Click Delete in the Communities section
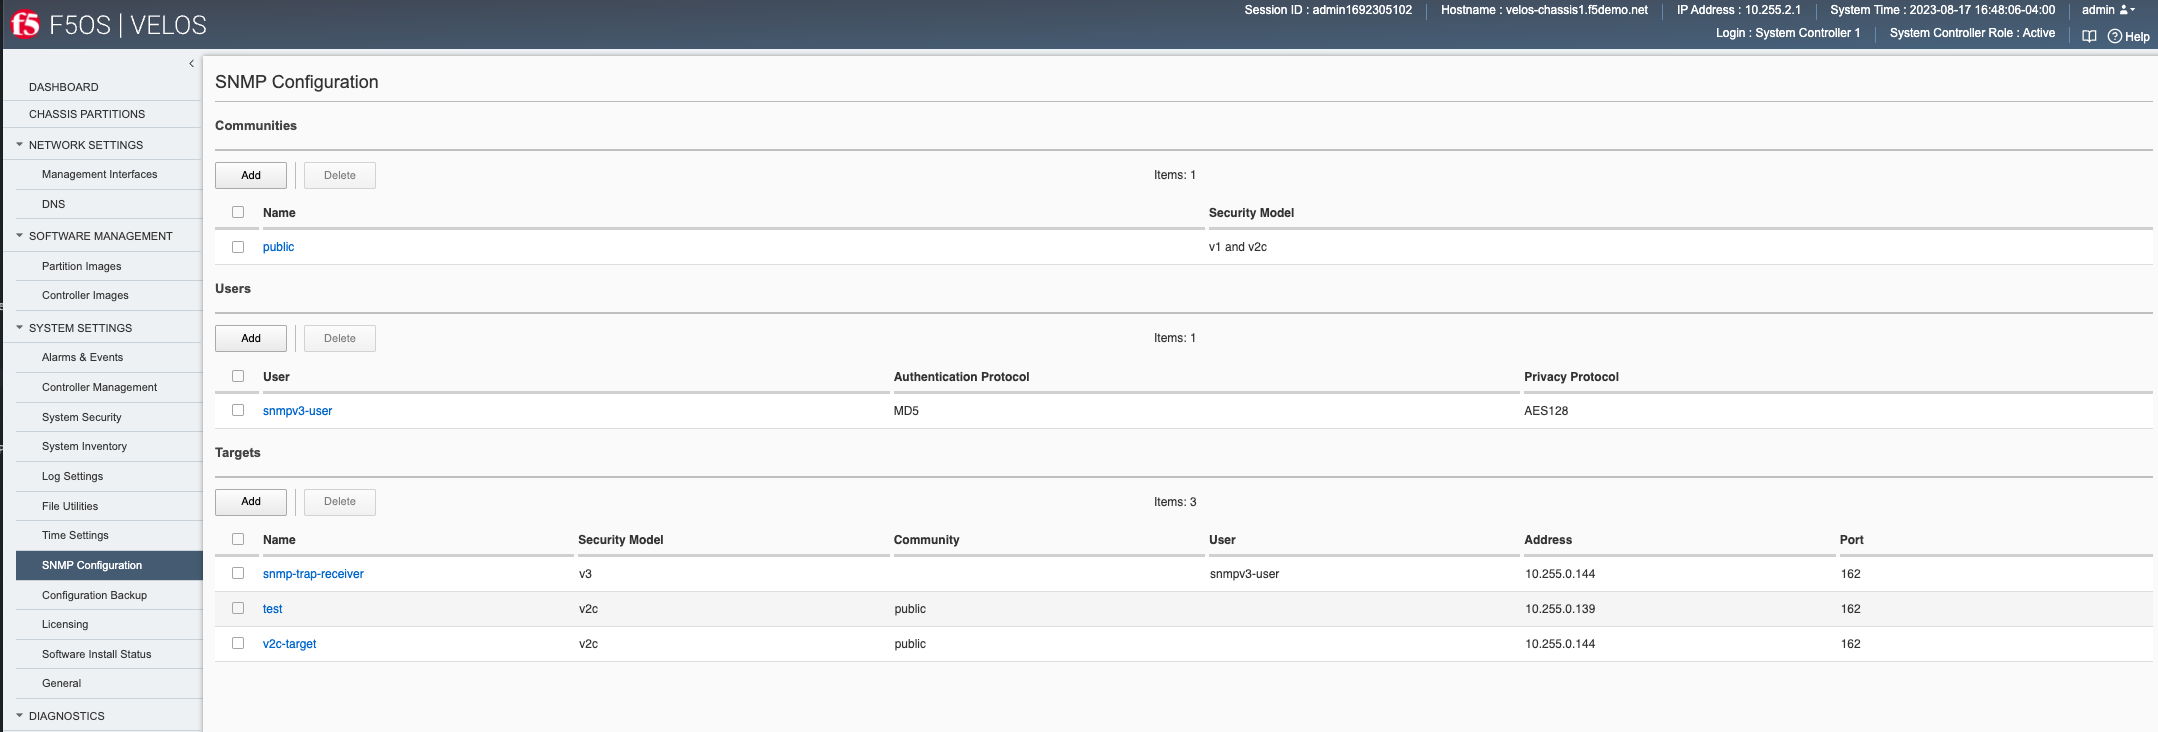Screen dimensions: 2158x732 (x=340, y=175)
